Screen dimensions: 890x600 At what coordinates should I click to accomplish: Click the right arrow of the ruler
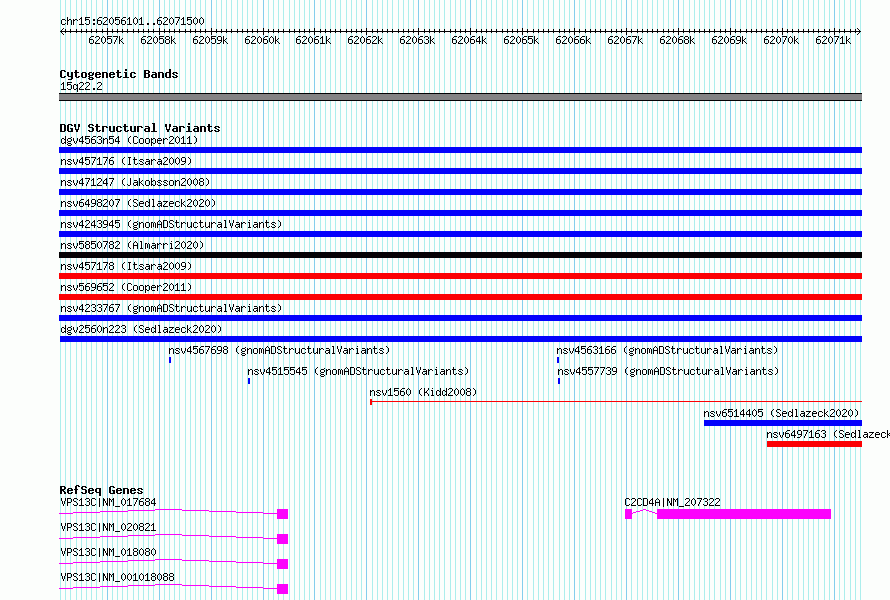coord(859,31)
